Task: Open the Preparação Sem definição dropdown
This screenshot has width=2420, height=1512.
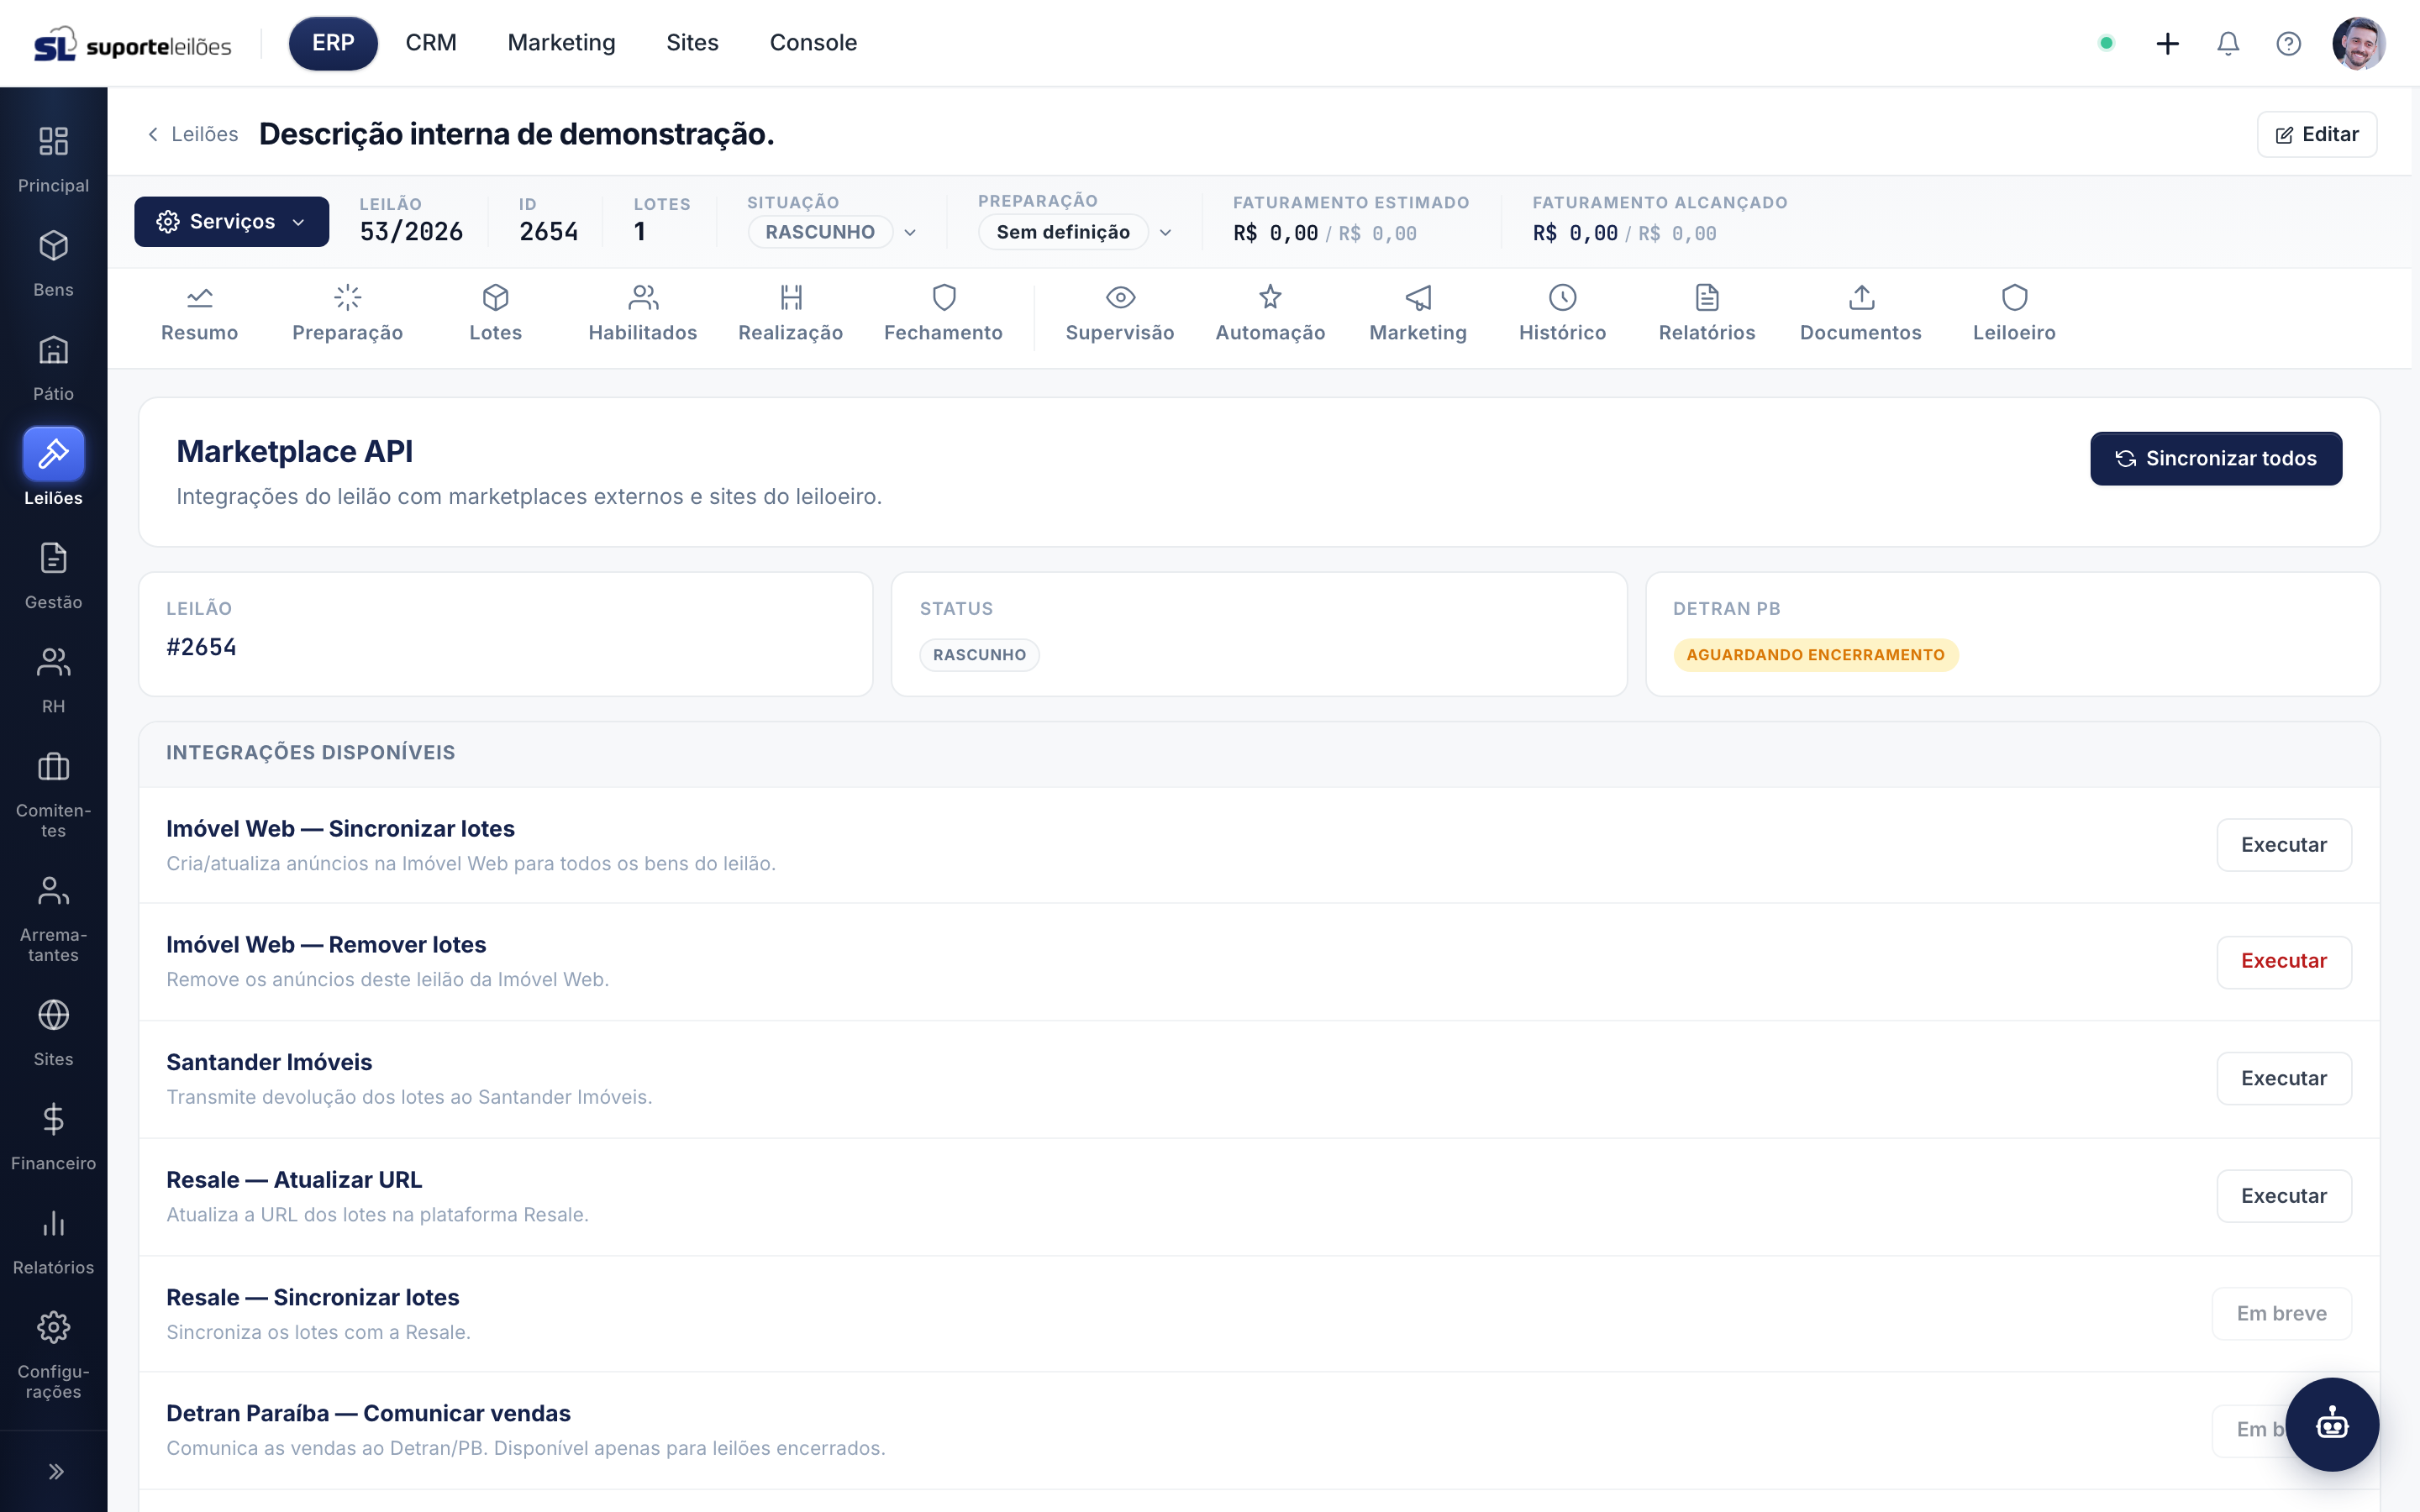Action: (x=1075, y=232)
